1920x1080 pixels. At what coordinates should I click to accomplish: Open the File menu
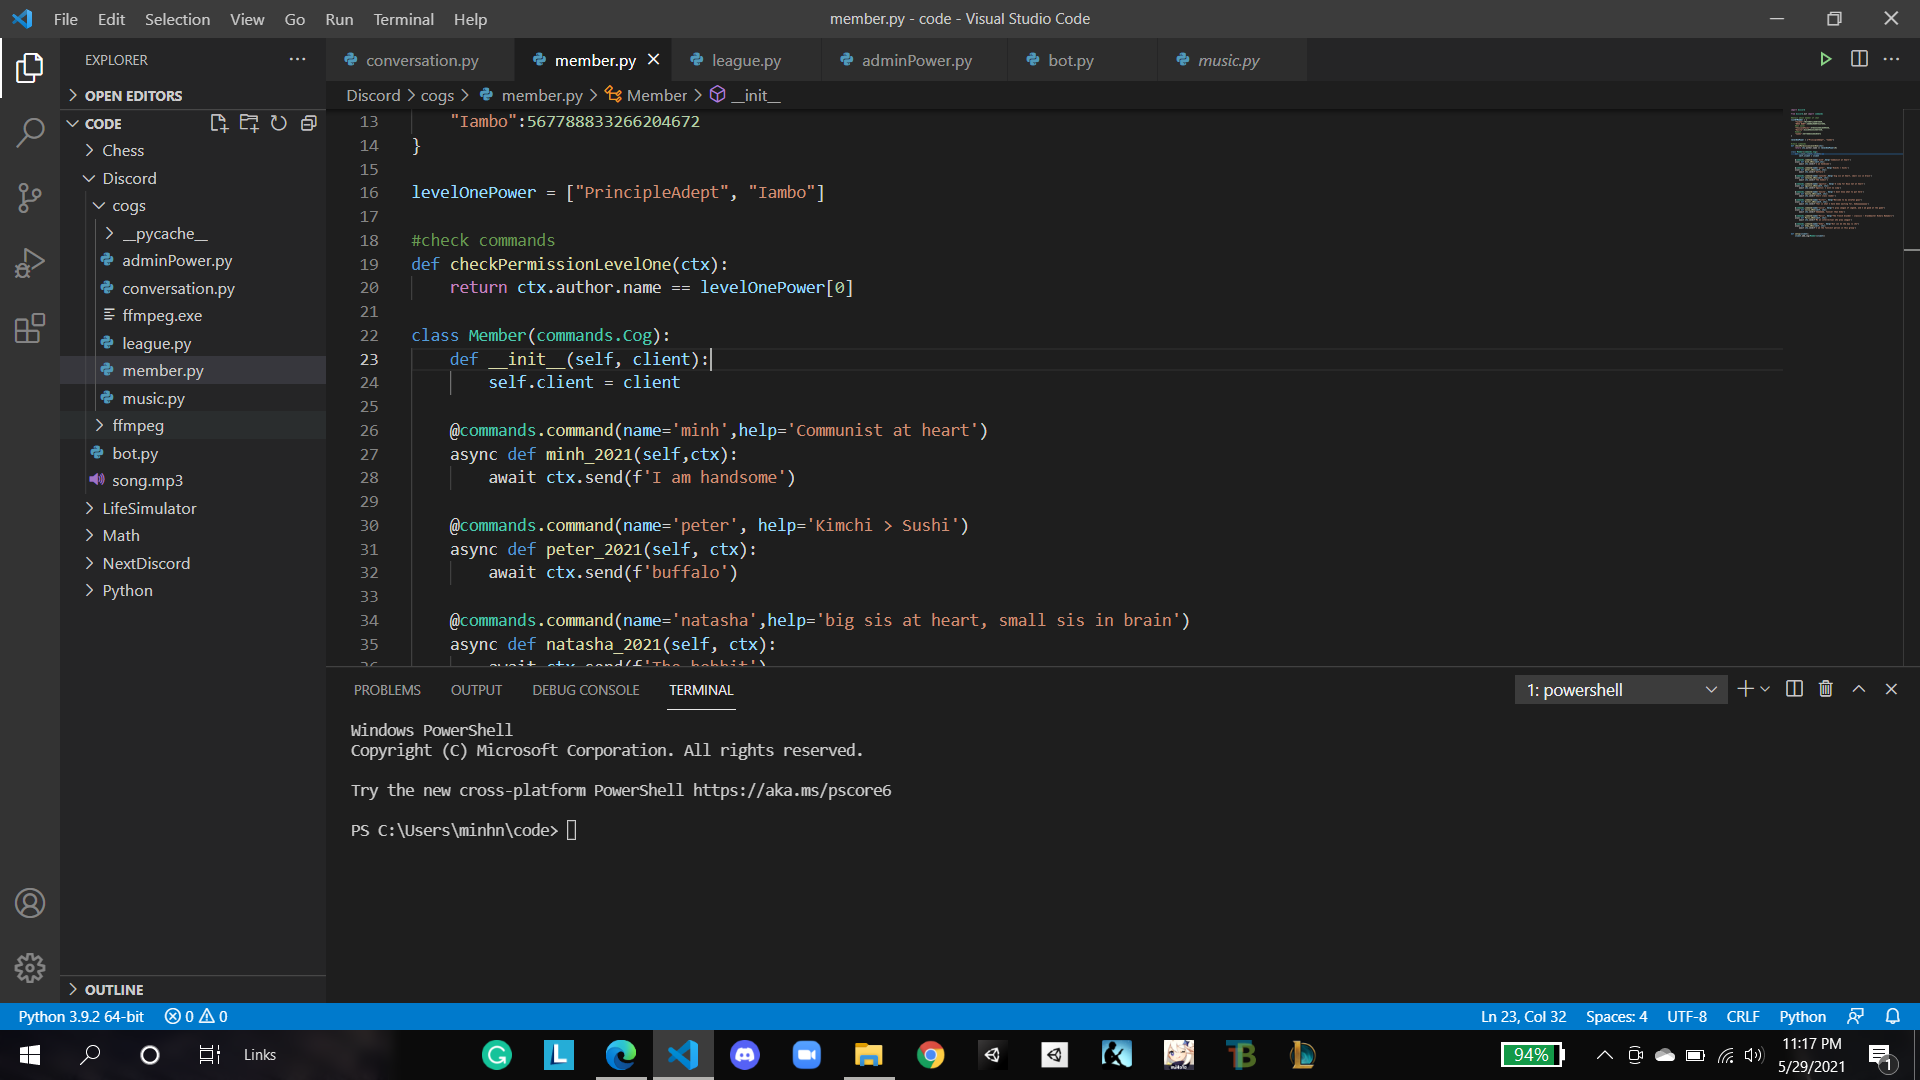click(x=65, y=19)
